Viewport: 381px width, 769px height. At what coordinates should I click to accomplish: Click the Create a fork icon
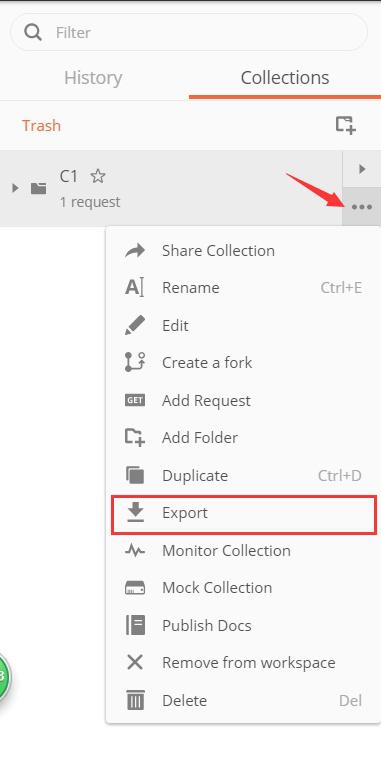click(135, 363)
